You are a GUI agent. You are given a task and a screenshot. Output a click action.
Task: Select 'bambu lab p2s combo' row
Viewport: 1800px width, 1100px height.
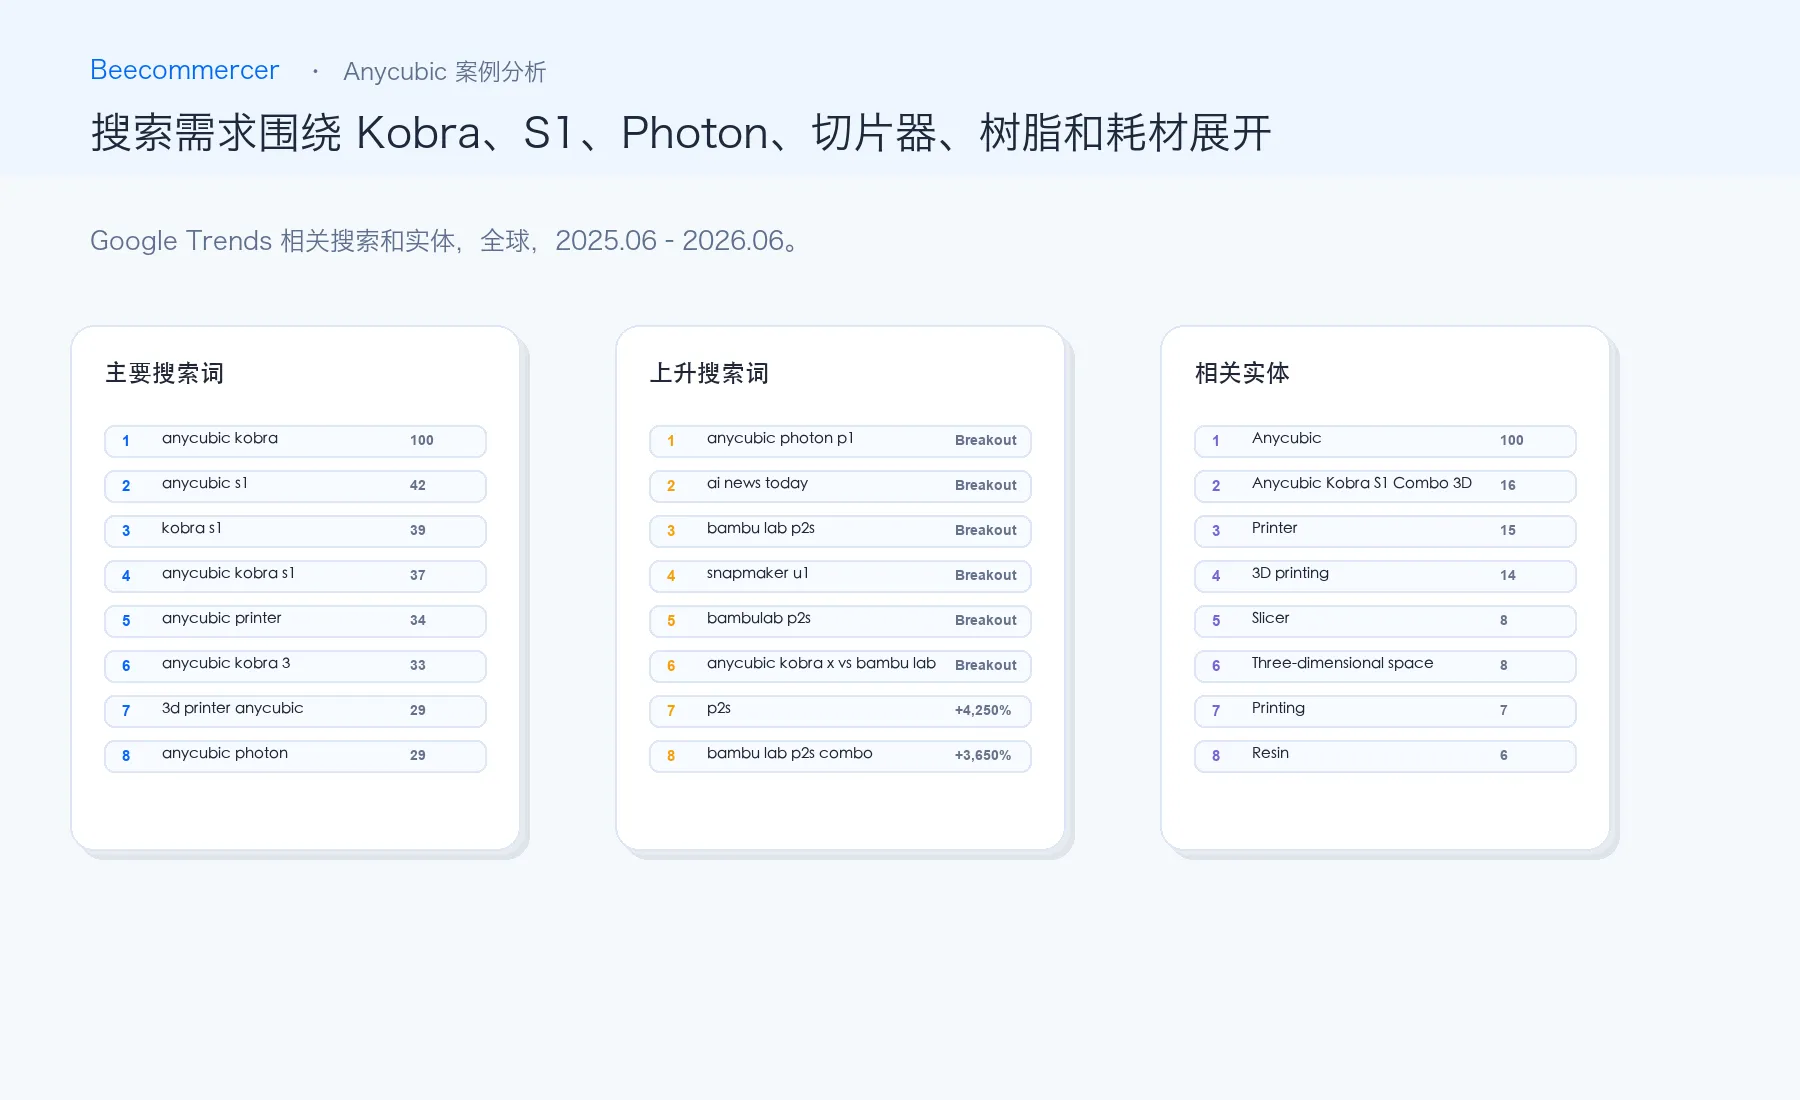(840, 756)
